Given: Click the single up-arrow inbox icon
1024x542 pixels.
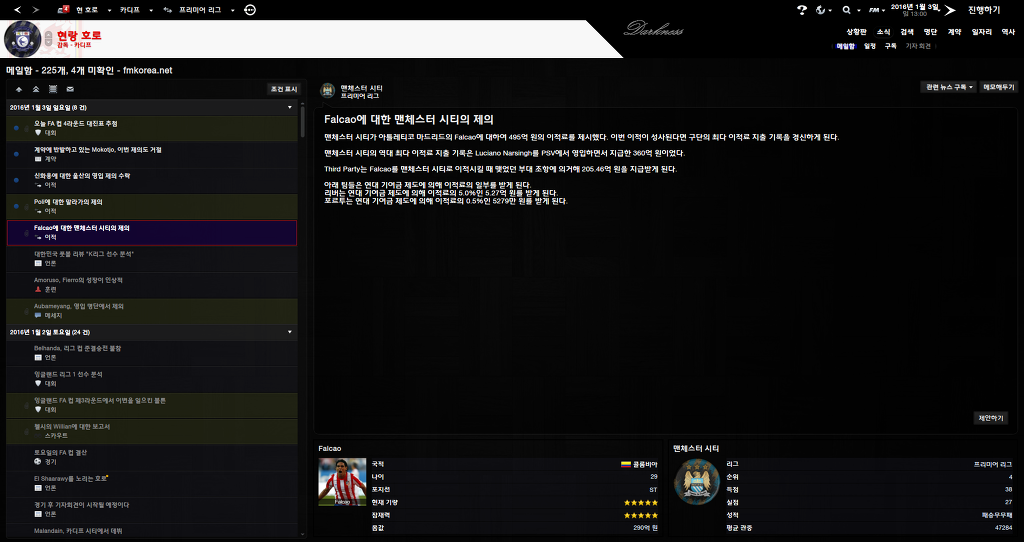Looking at the screenshot, I should click(x=19, y=89).
